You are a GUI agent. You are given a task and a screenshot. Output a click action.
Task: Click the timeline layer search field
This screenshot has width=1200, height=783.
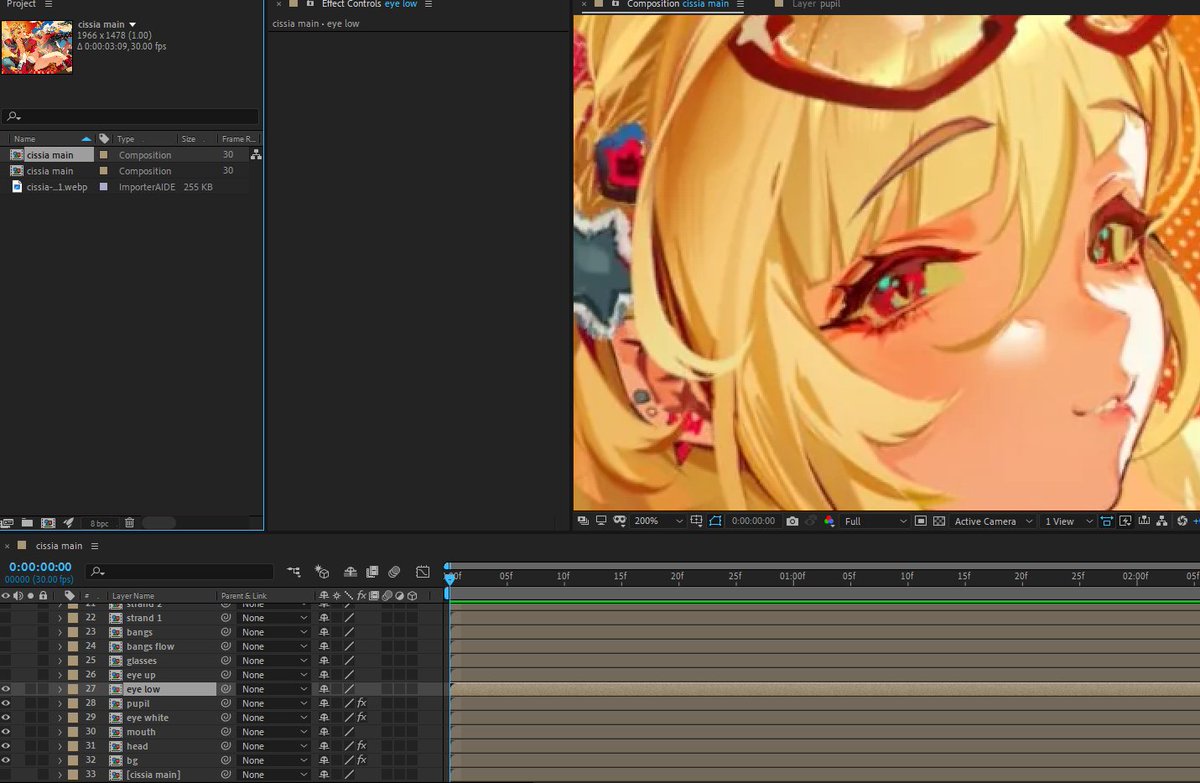(179, 572)
